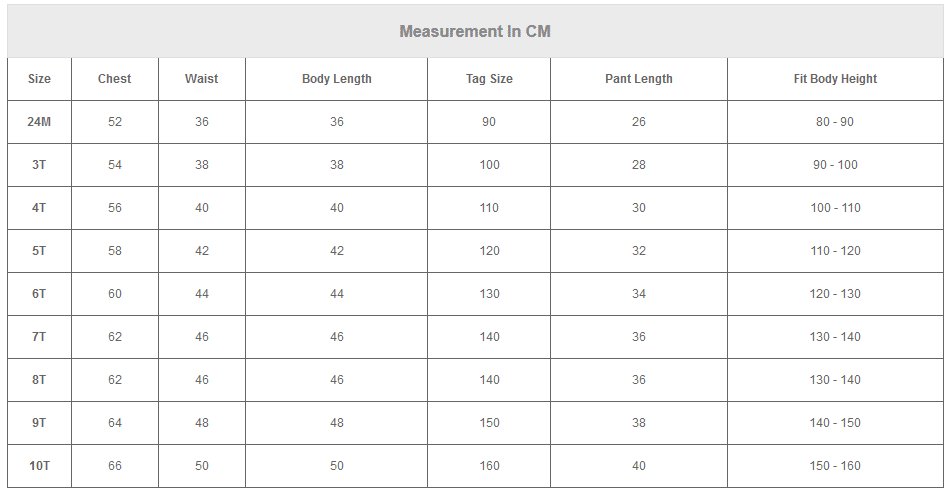This screenshot has width=948, height=493.
Task: Select chest value 58 in the 5T row
Action: pos(115,251)
